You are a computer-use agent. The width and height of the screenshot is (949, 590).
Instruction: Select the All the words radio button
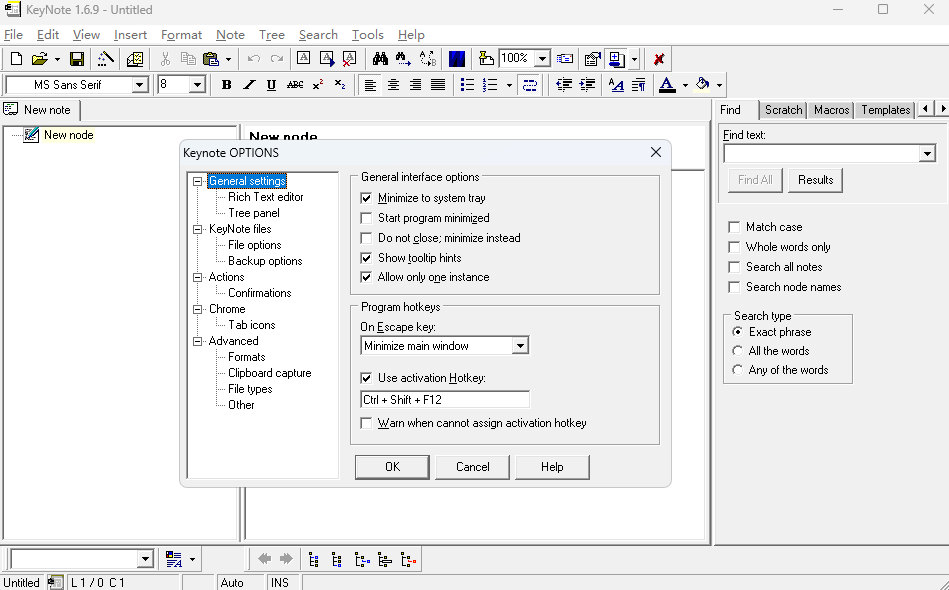coord(738,351)
